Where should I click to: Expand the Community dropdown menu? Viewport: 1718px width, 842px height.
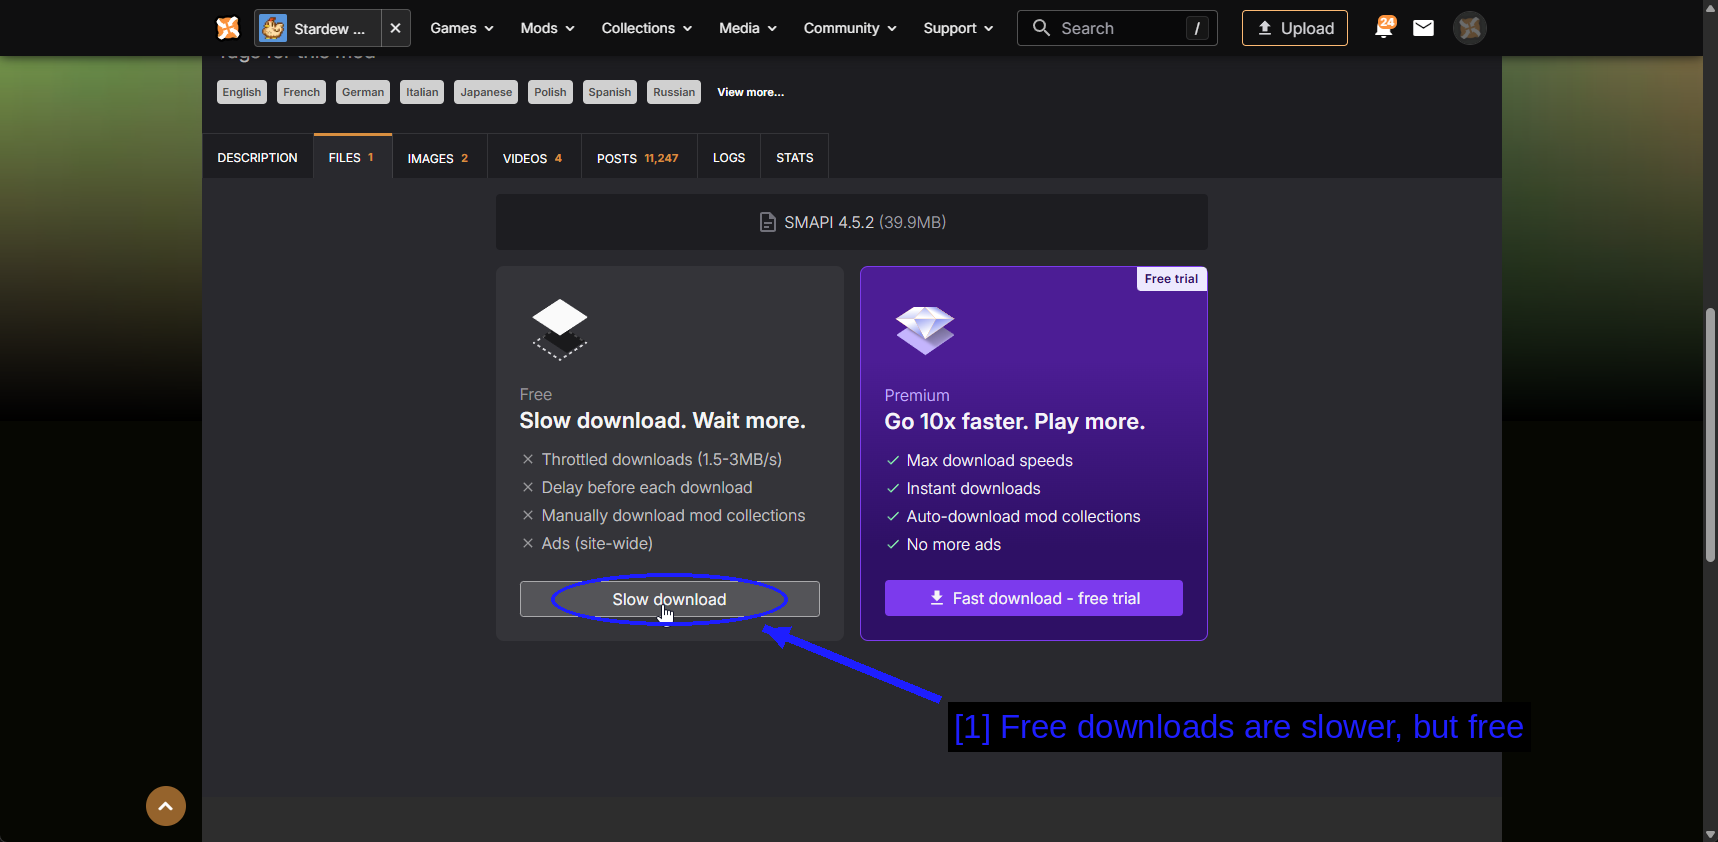coord(850,28)
